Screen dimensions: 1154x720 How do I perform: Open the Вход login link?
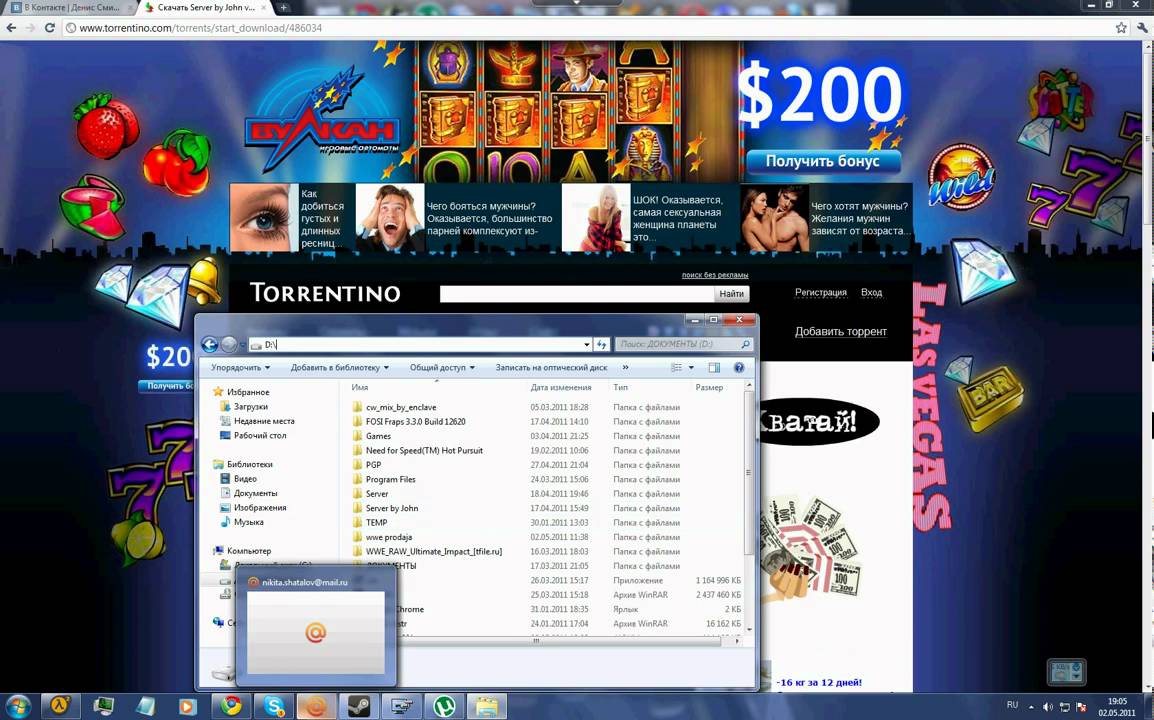871,292
